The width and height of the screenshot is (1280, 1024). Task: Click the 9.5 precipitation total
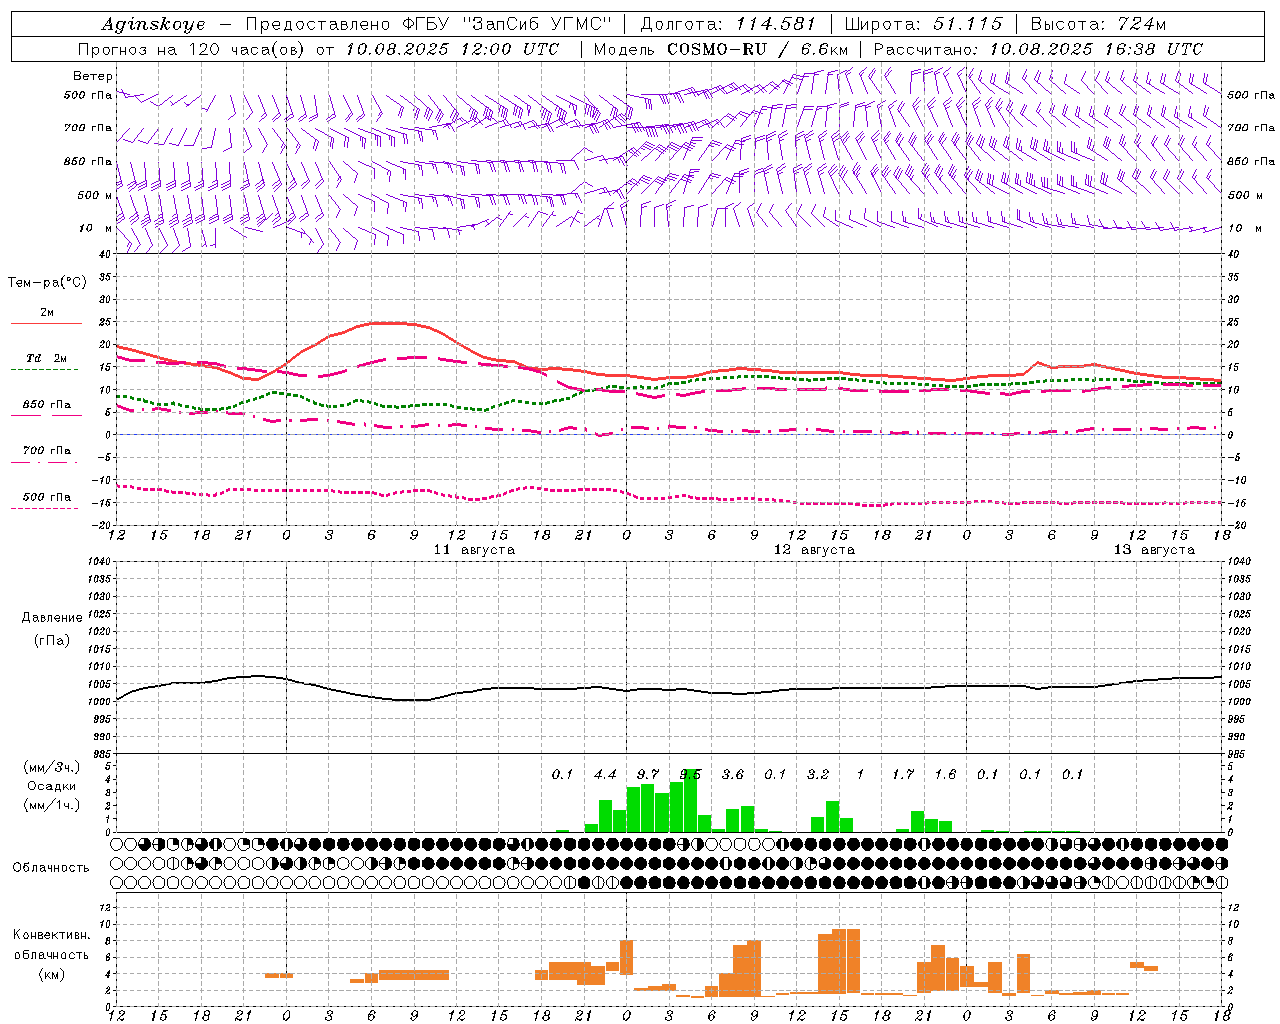[690, 775]
